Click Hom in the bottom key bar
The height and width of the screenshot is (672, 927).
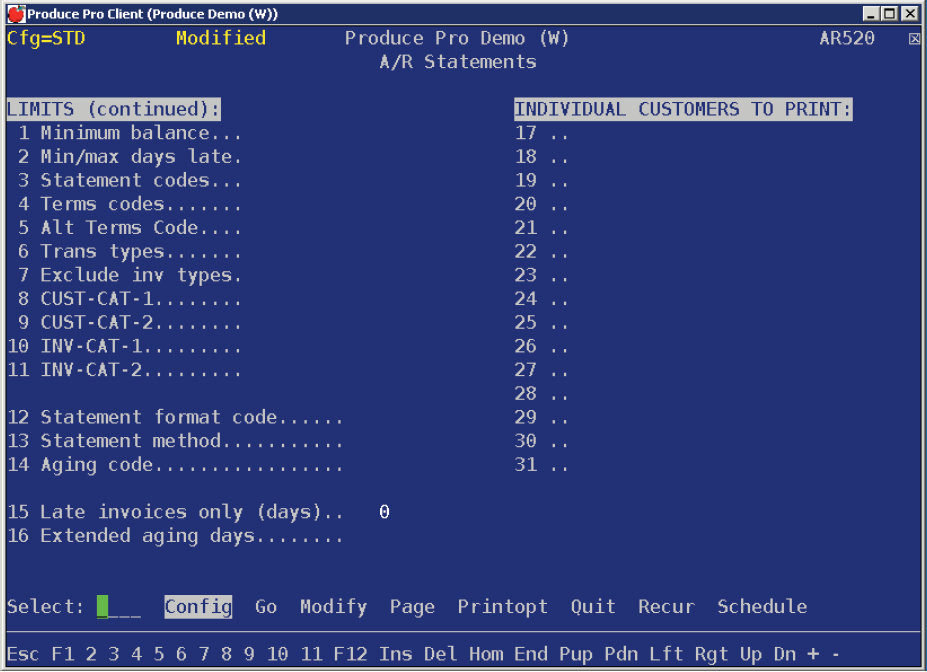(x=486, y=654)
